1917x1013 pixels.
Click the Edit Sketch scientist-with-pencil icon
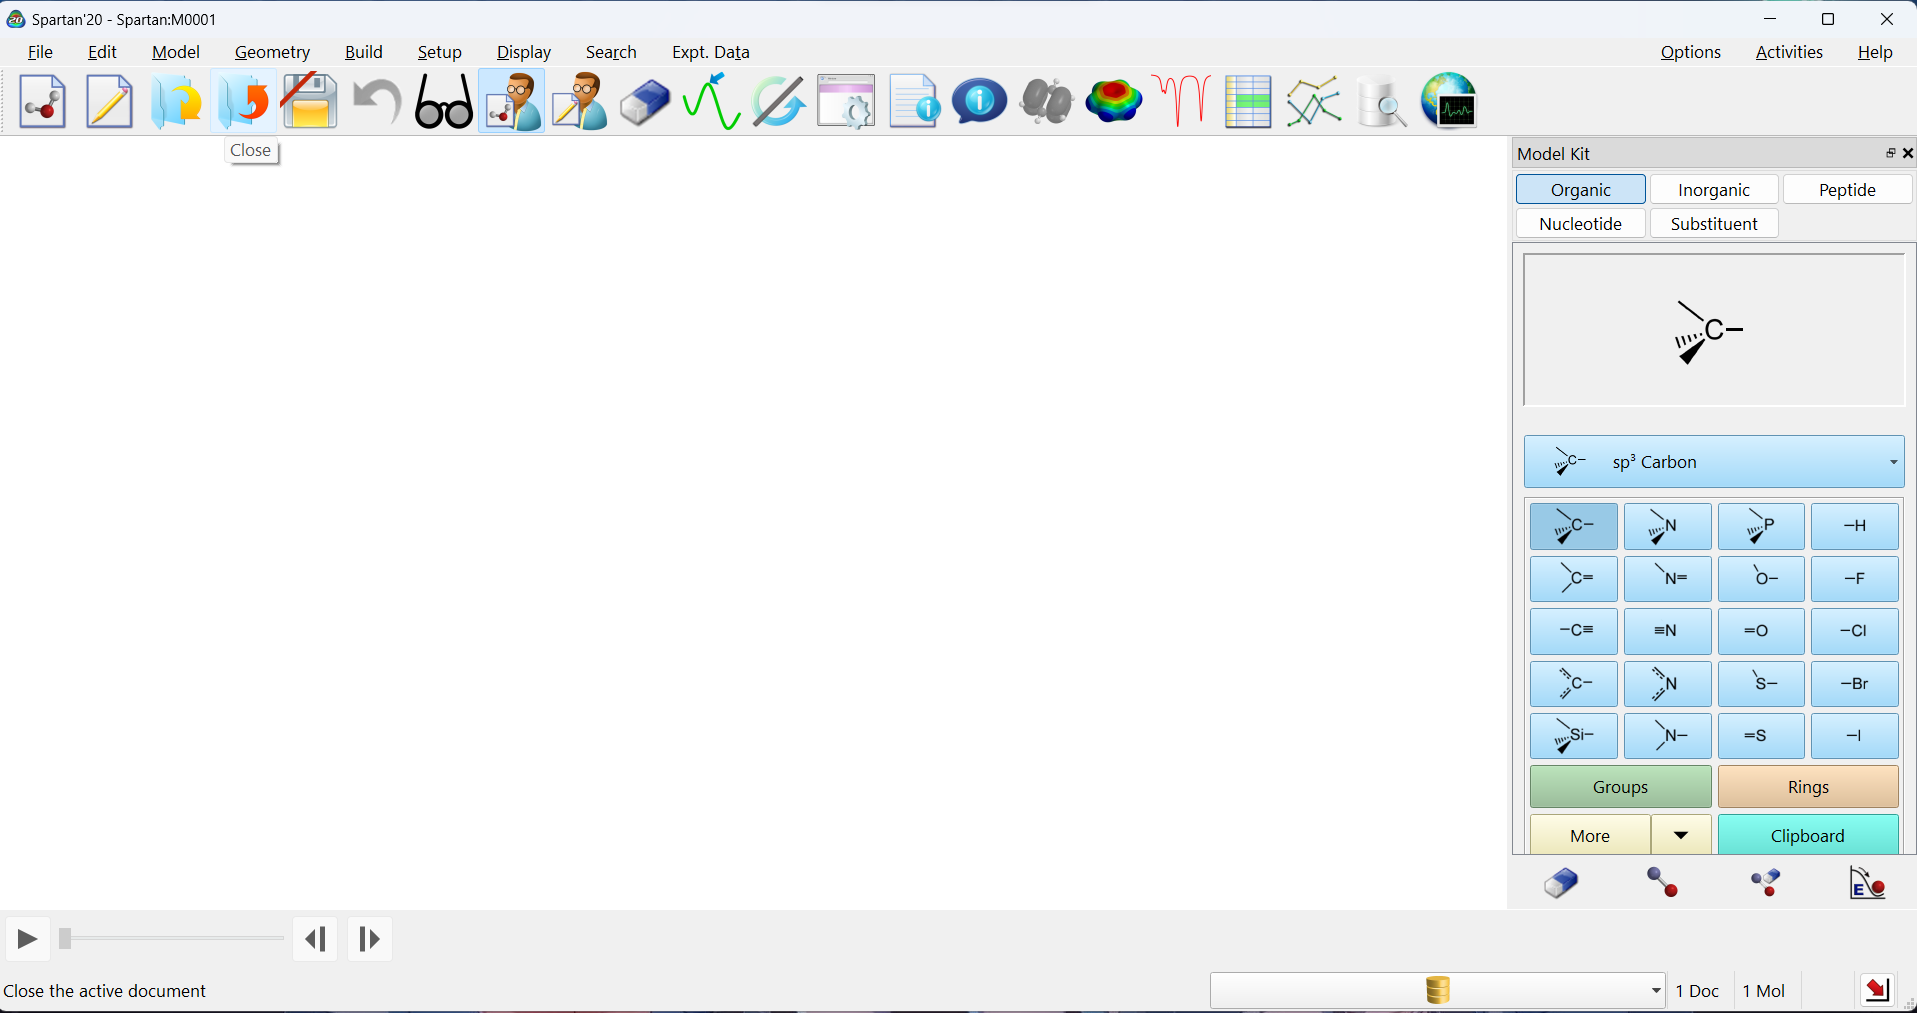(x=578, y=102)
